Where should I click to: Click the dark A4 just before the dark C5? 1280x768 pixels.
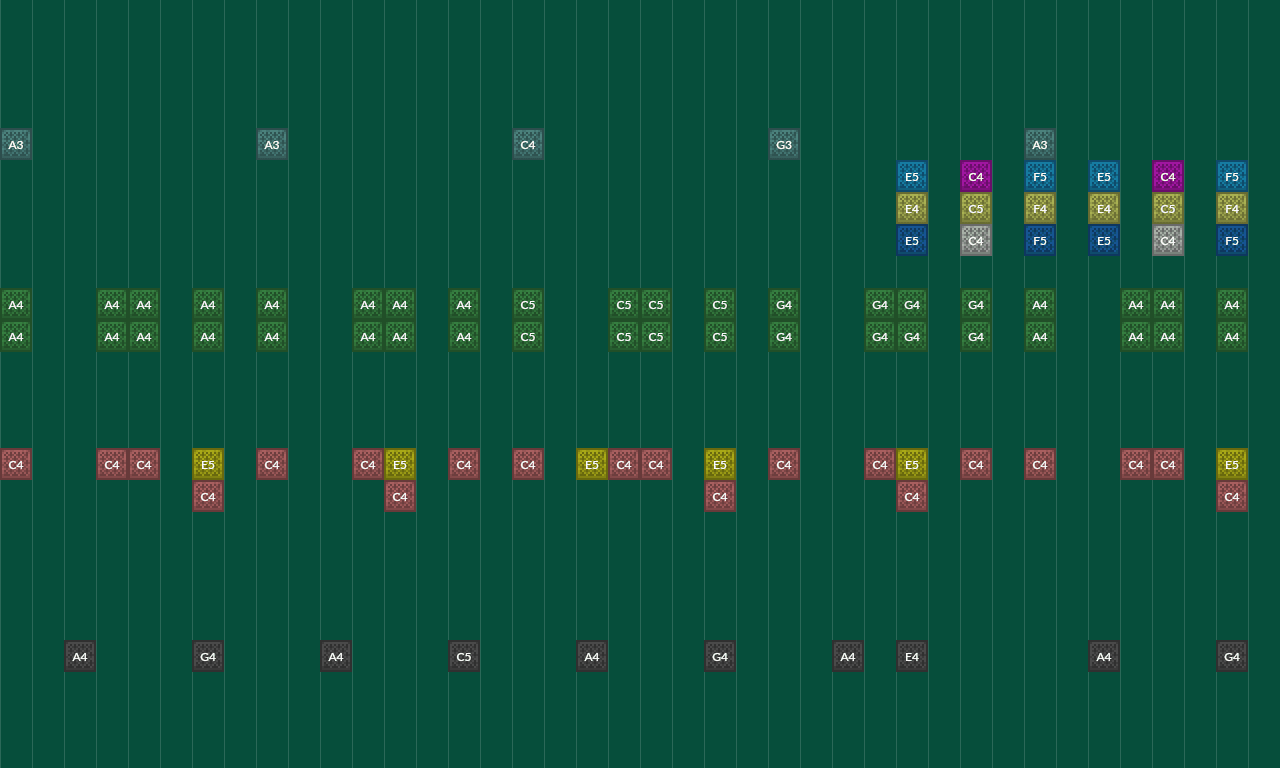(336, 656)
